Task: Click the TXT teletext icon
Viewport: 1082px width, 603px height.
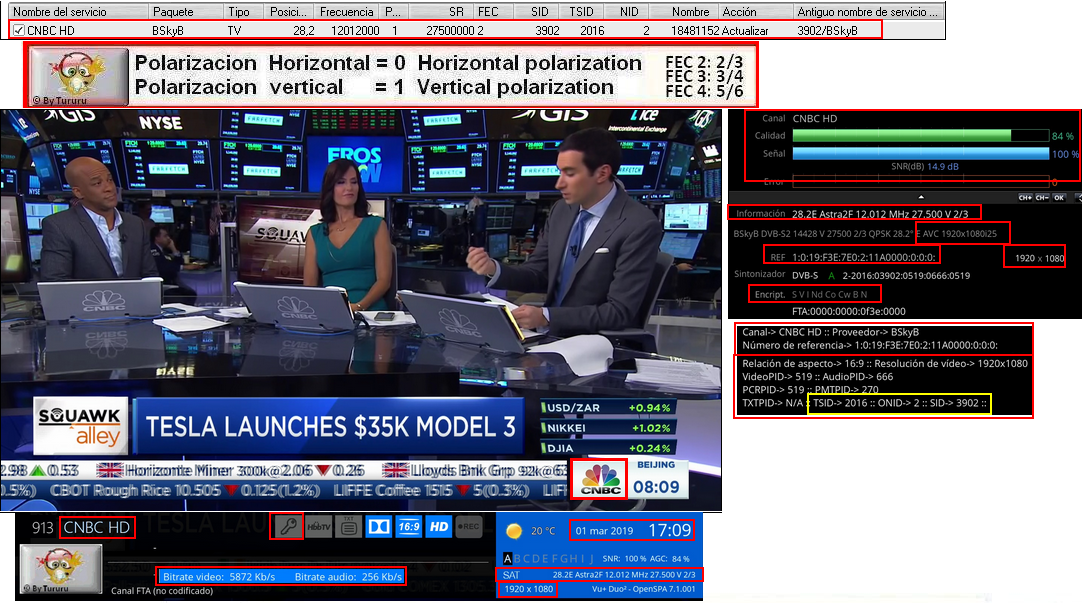Action: click(x=348, y=527)
